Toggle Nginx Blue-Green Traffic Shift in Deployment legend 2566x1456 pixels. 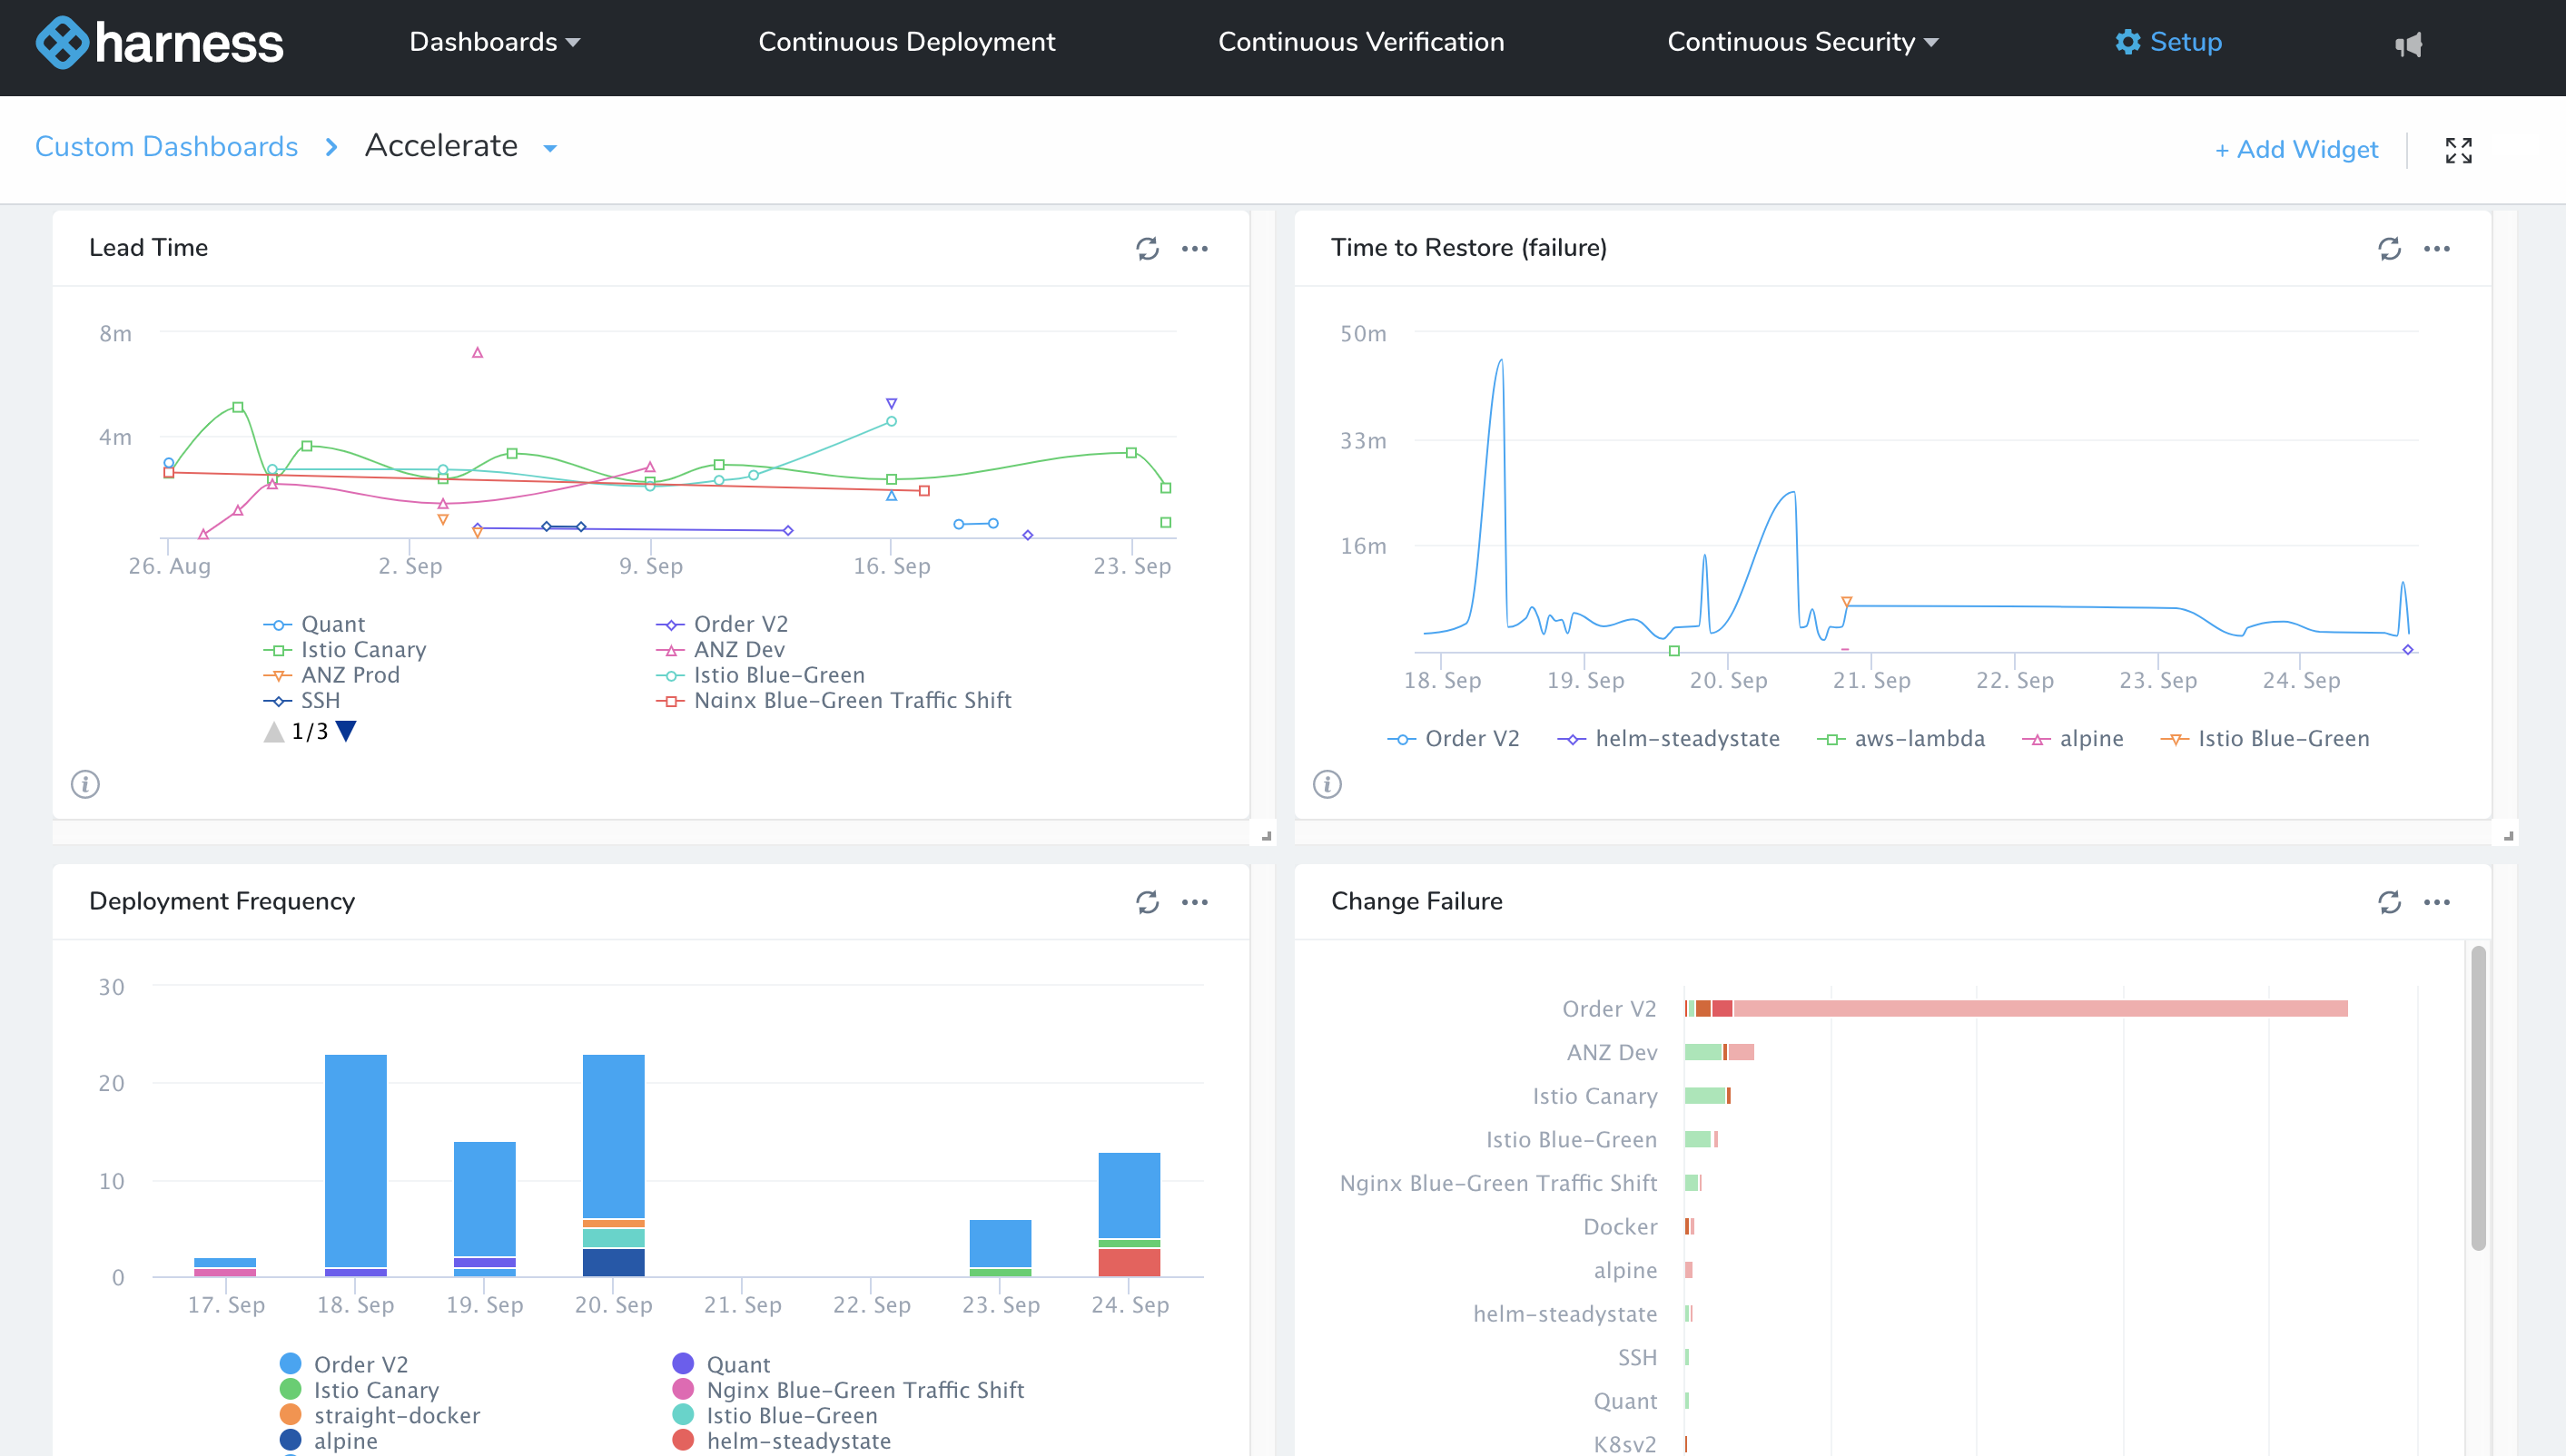pyautogui.click(x=848, y=1390)
